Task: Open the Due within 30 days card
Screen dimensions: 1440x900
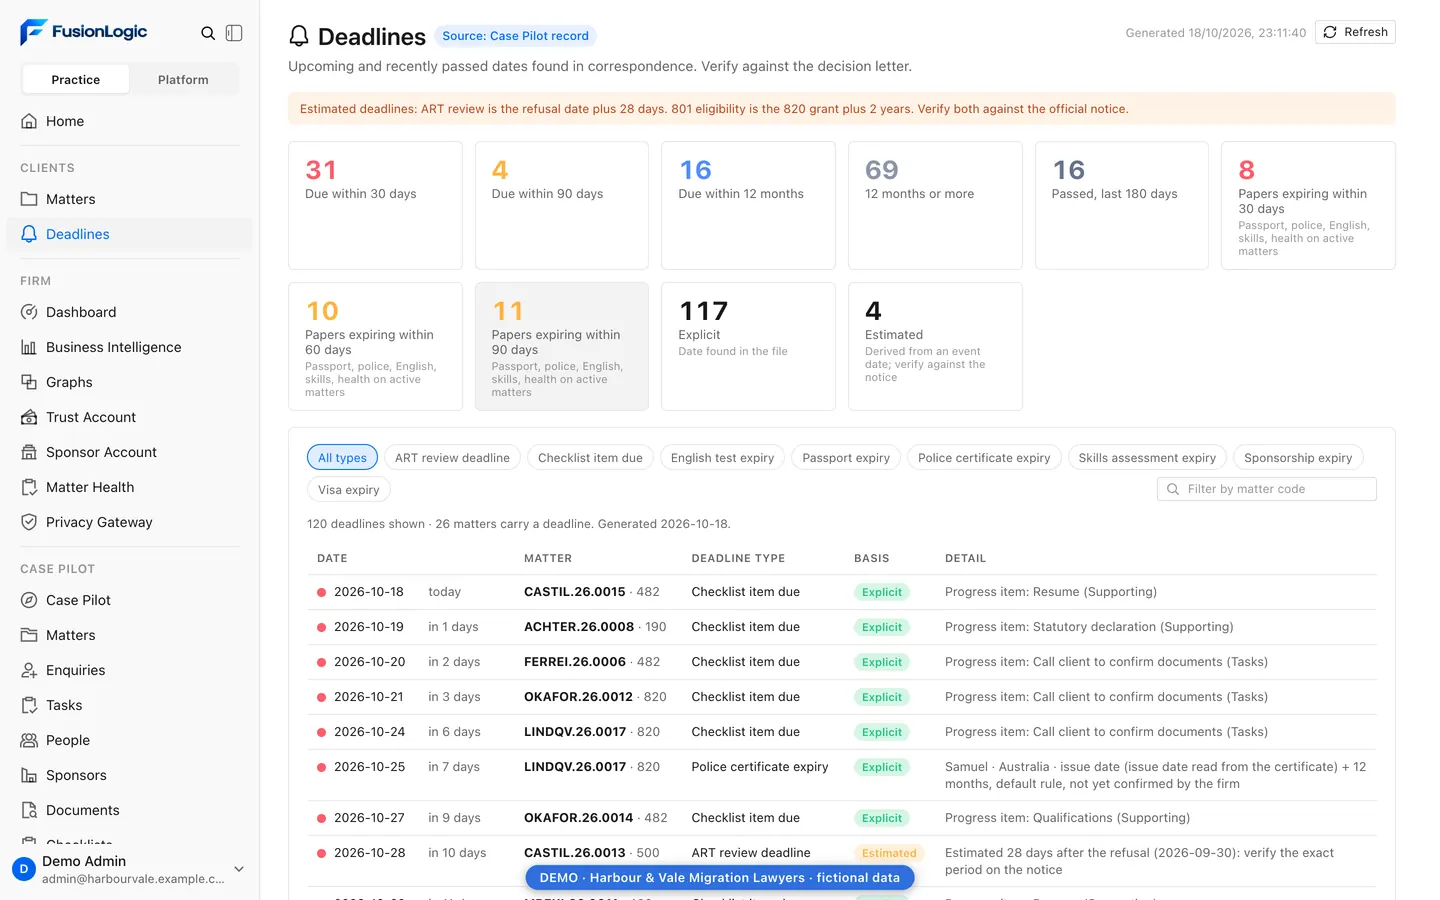Action: [x=375, y=205]
